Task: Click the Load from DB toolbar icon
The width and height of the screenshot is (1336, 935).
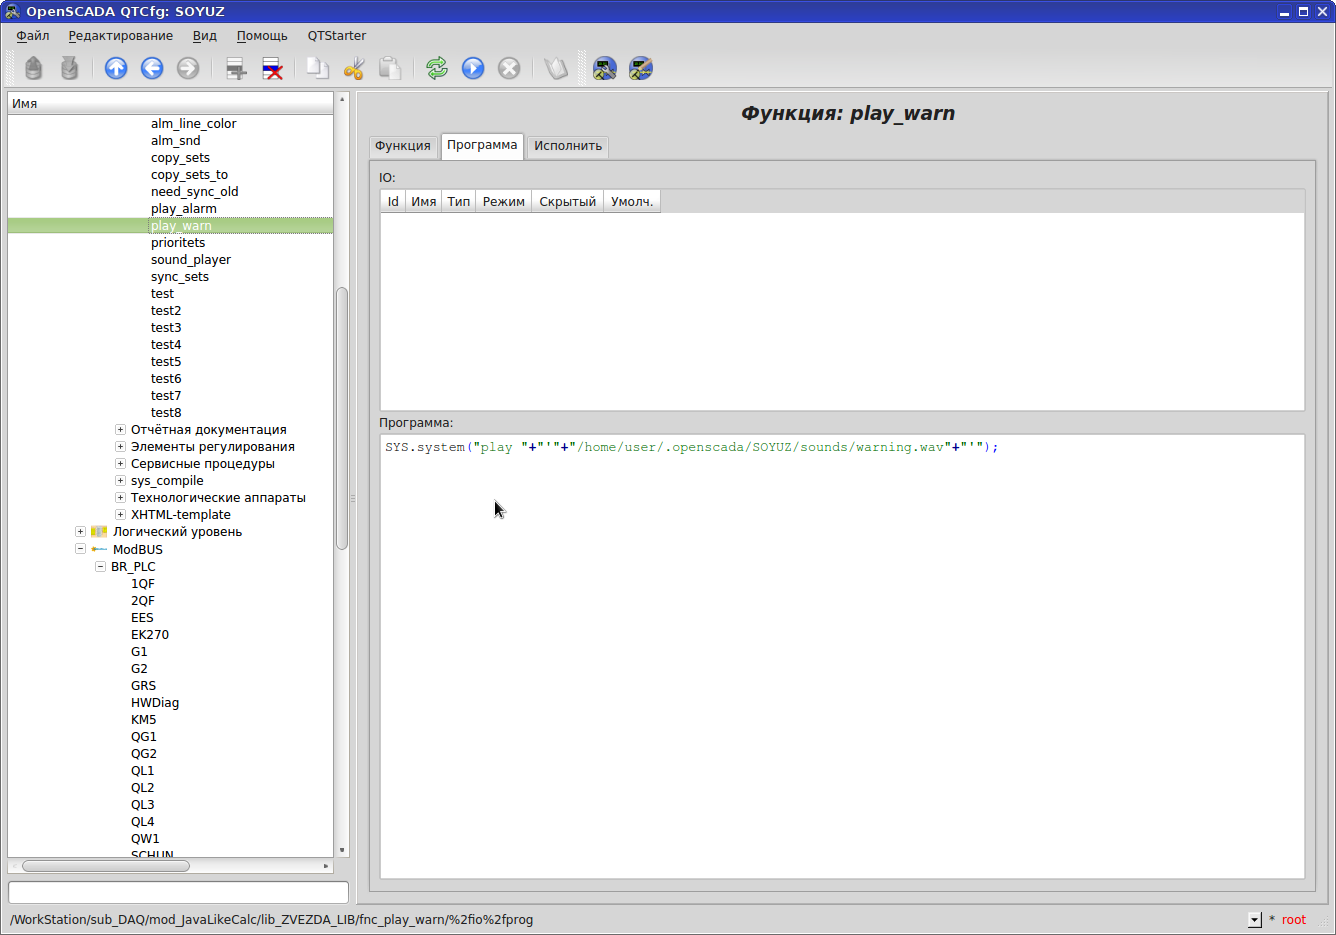Action: (34, 68)
